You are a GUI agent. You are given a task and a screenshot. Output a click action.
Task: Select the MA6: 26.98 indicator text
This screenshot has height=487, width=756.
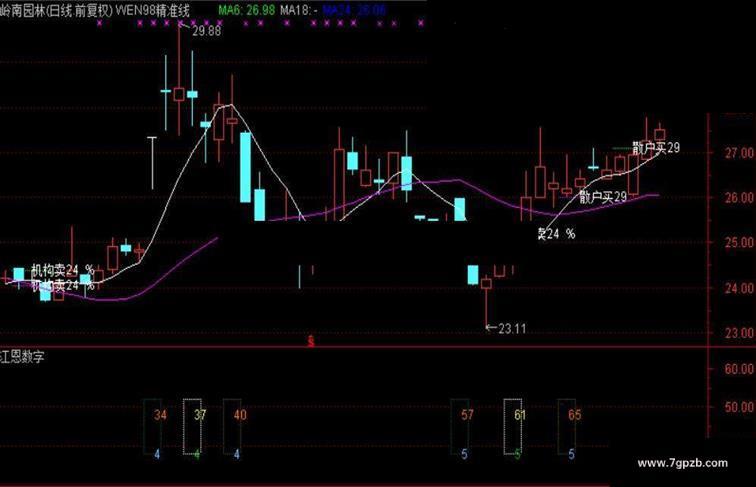point(247,10)
